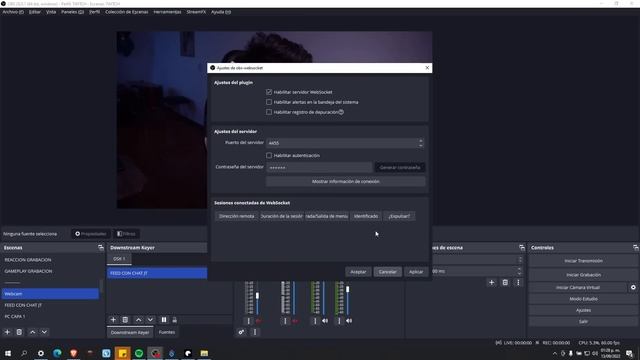The height and width of the screenshot is (360, 640).
Task: Click Mostrar información de conexión
Action: (x=345, y=181)
